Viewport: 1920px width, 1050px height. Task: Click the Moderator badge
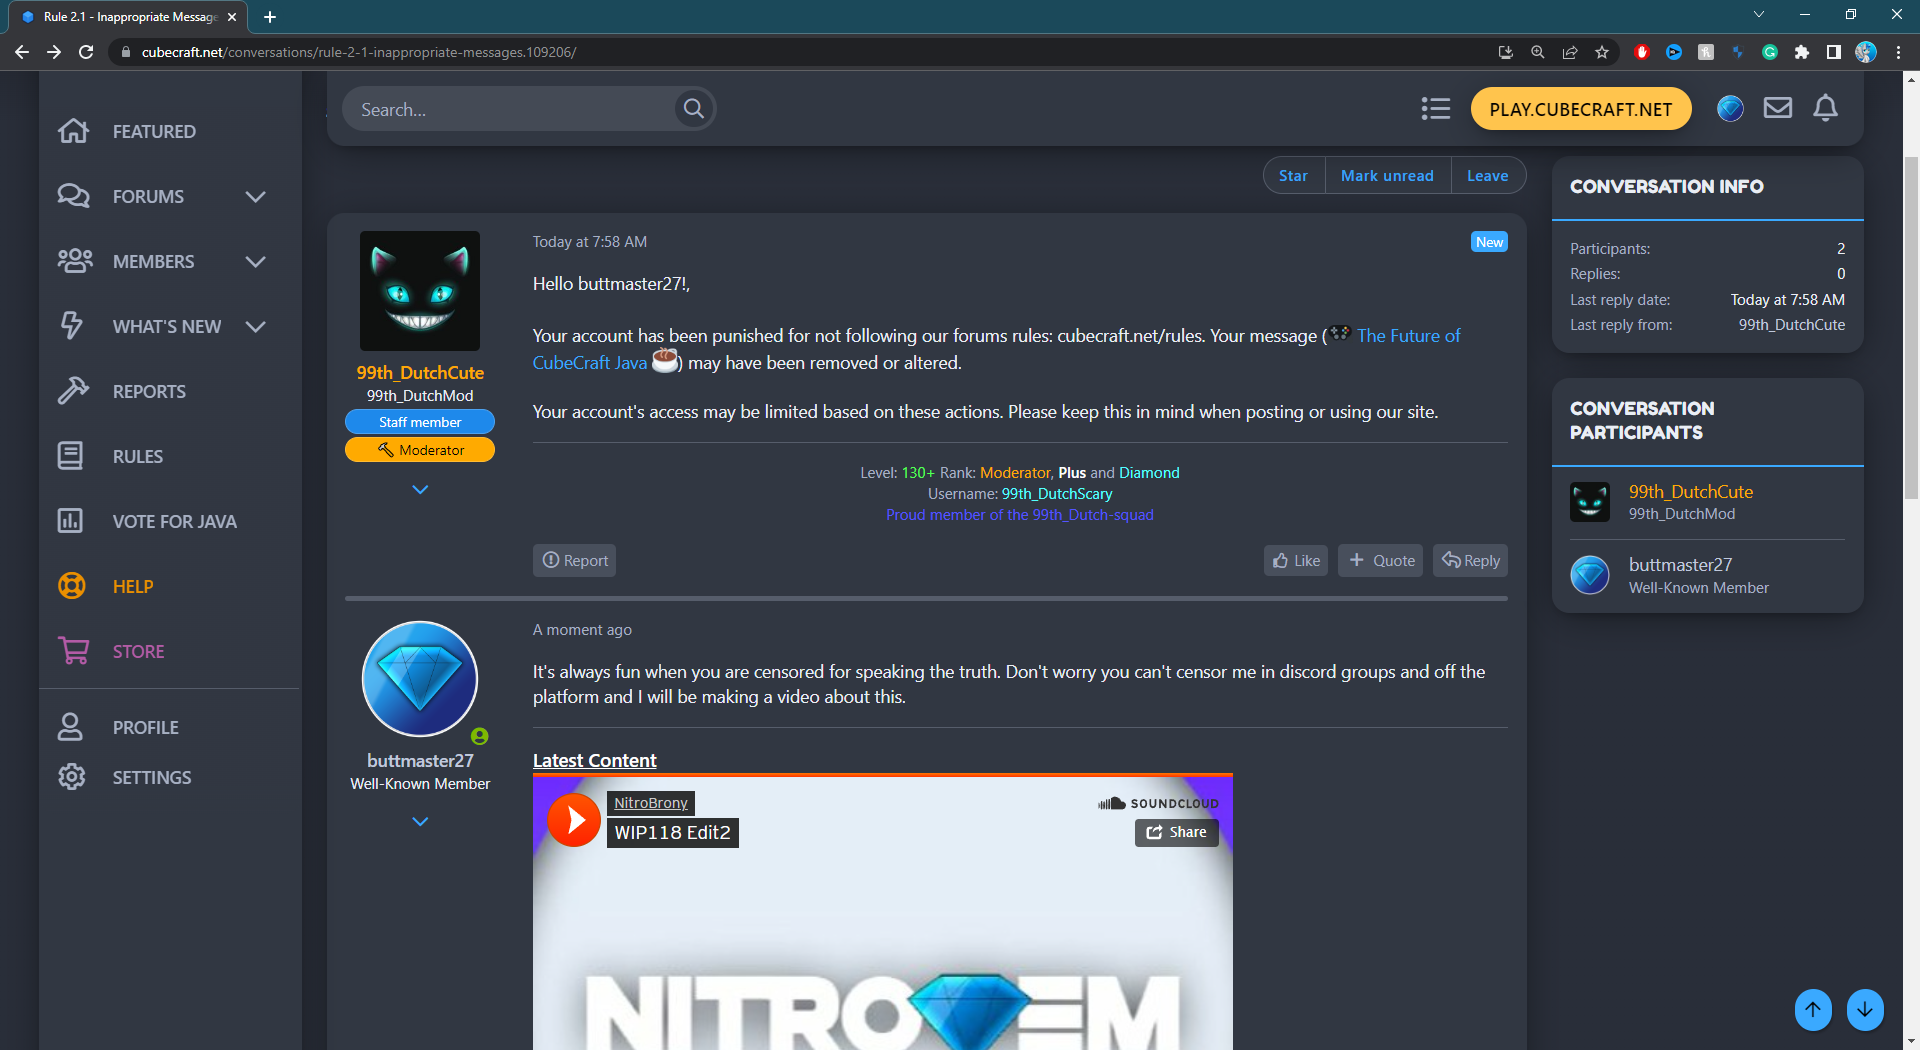tap(420, 450)
